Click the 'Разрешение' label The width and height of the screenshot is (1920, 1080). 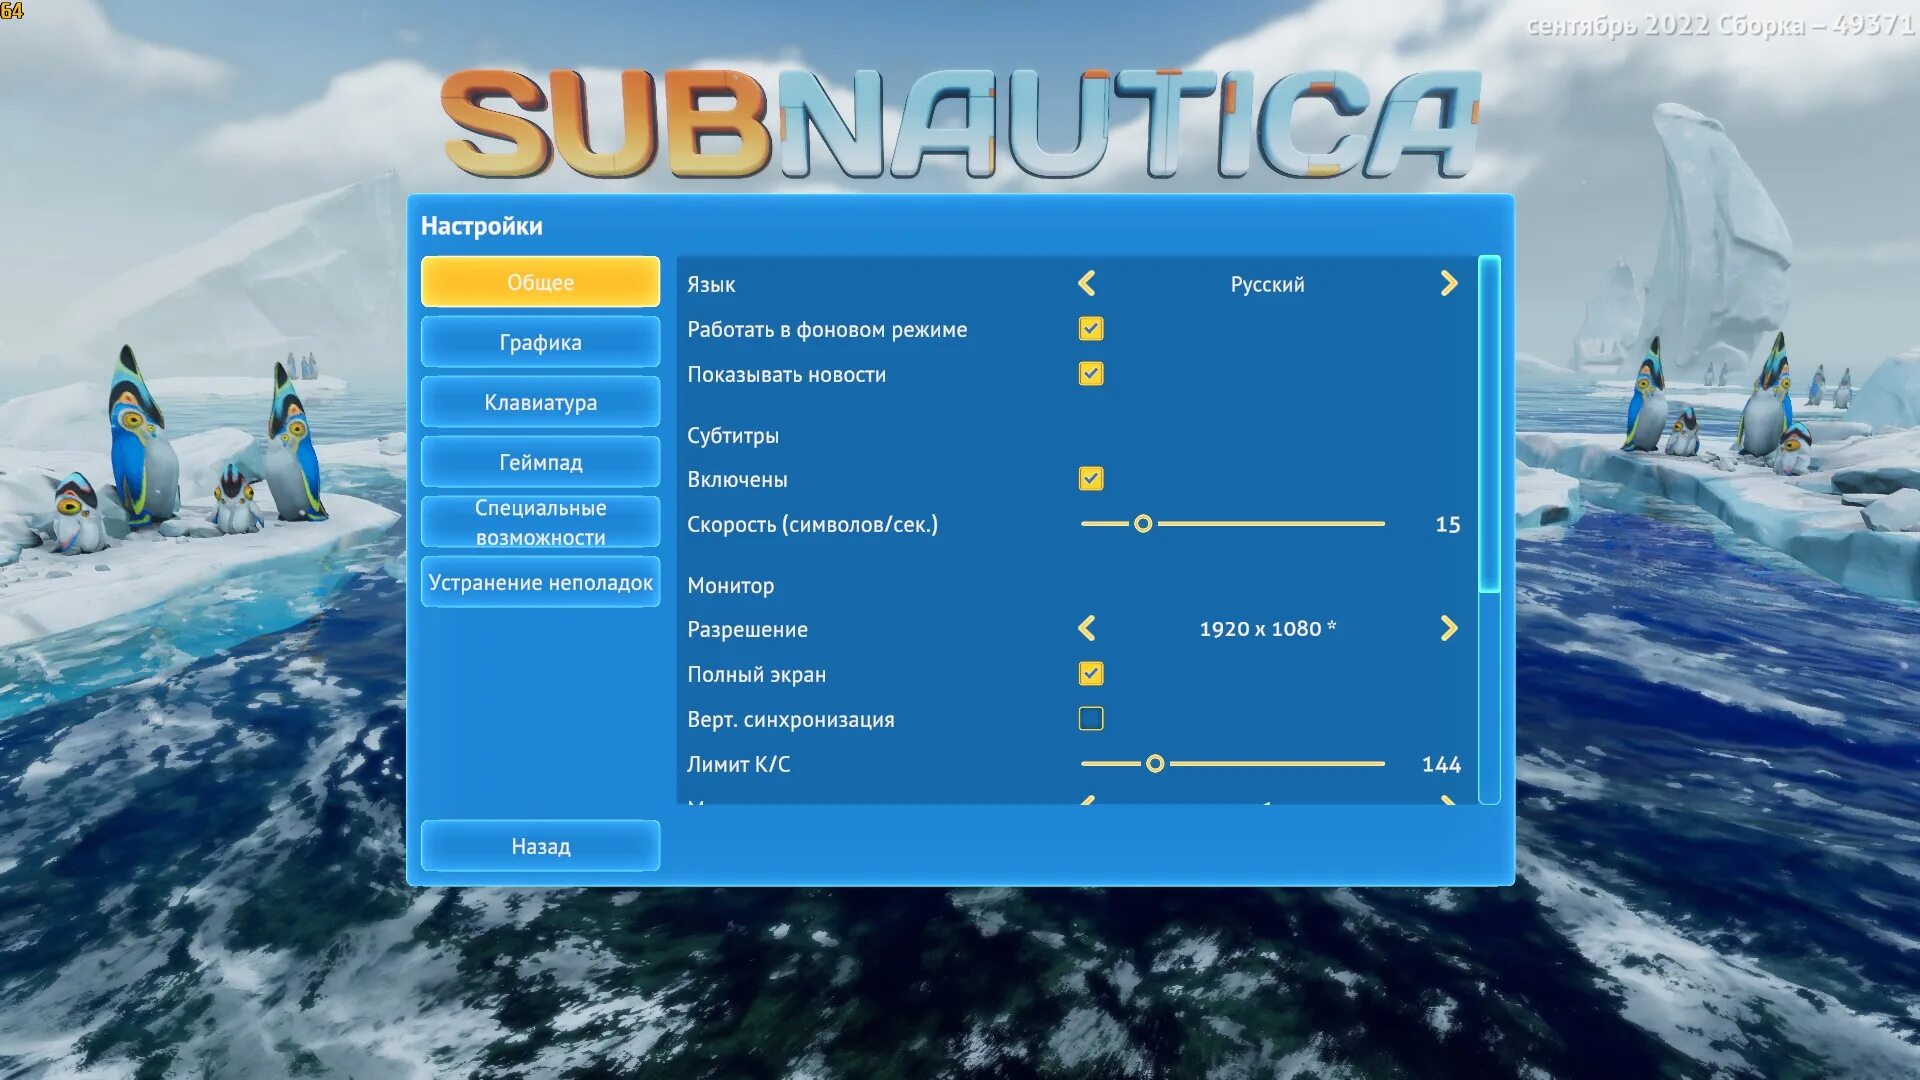click(x=747, y=630)
